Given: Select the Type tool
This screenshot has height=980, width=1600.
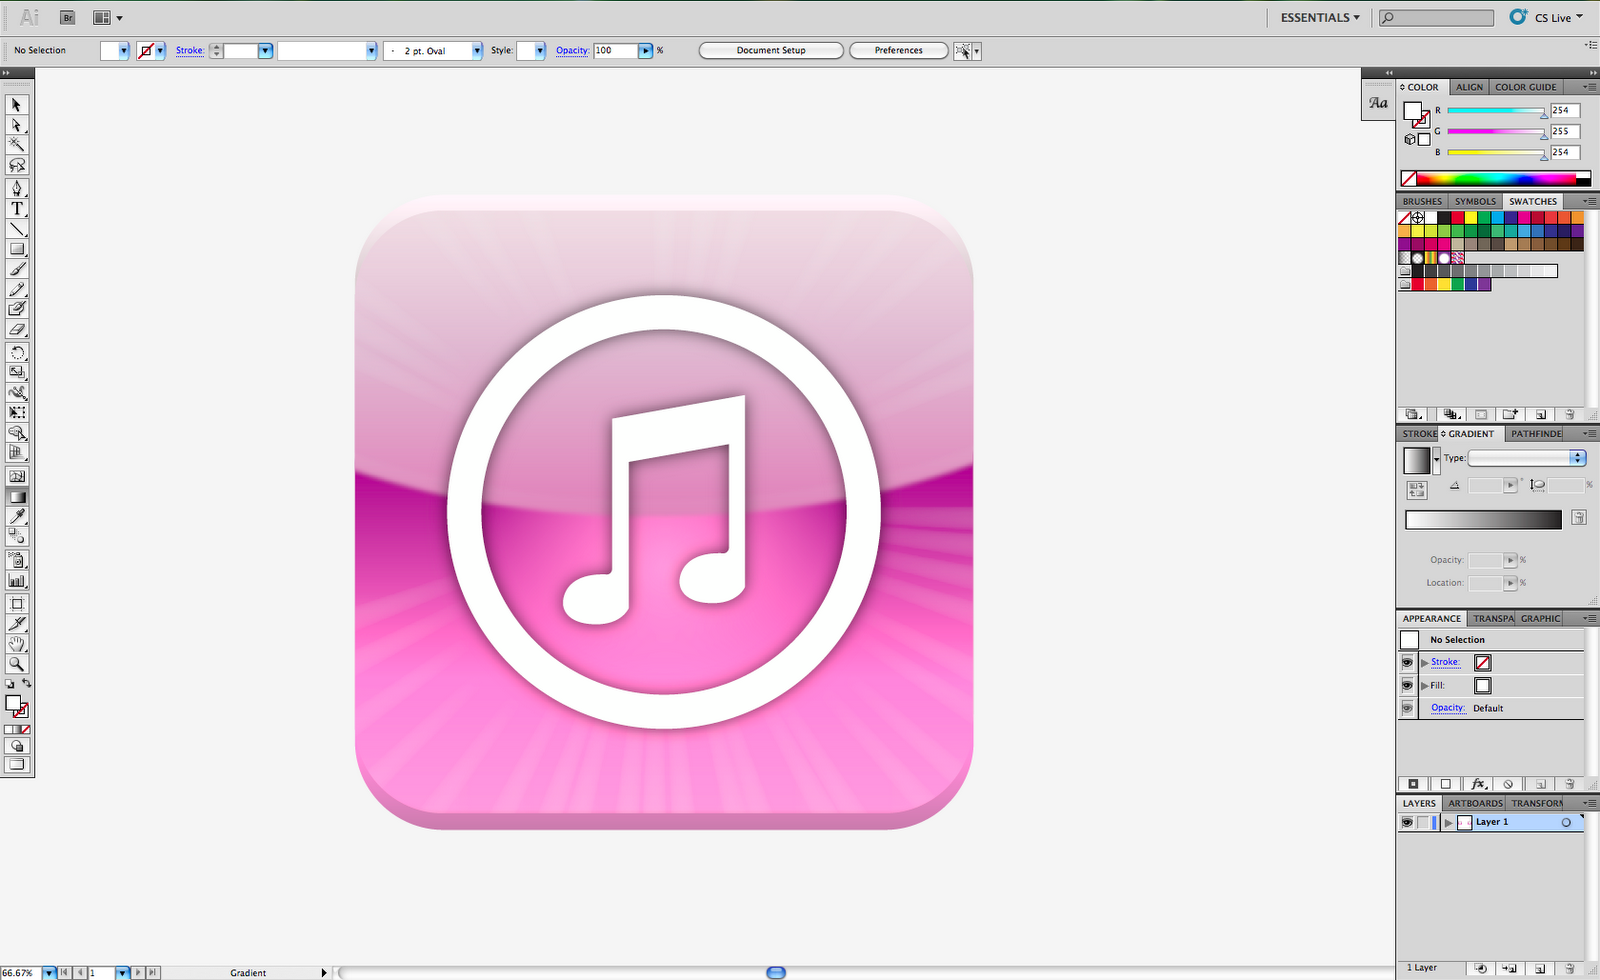Looking at the screenshot, I should [x=17, y=208].
